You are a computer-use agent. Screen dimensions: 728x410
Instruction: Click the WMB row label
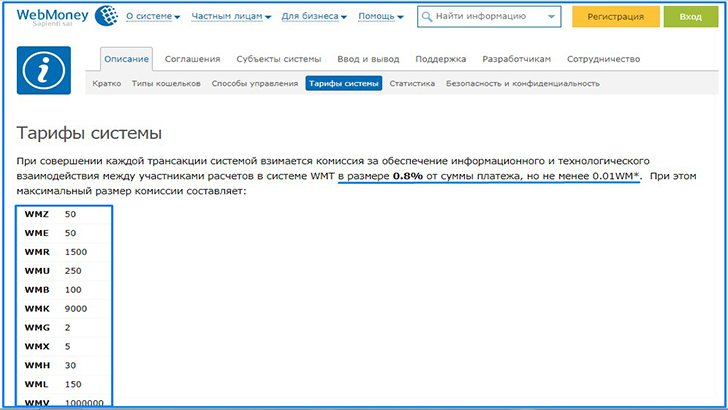point(37,290)
